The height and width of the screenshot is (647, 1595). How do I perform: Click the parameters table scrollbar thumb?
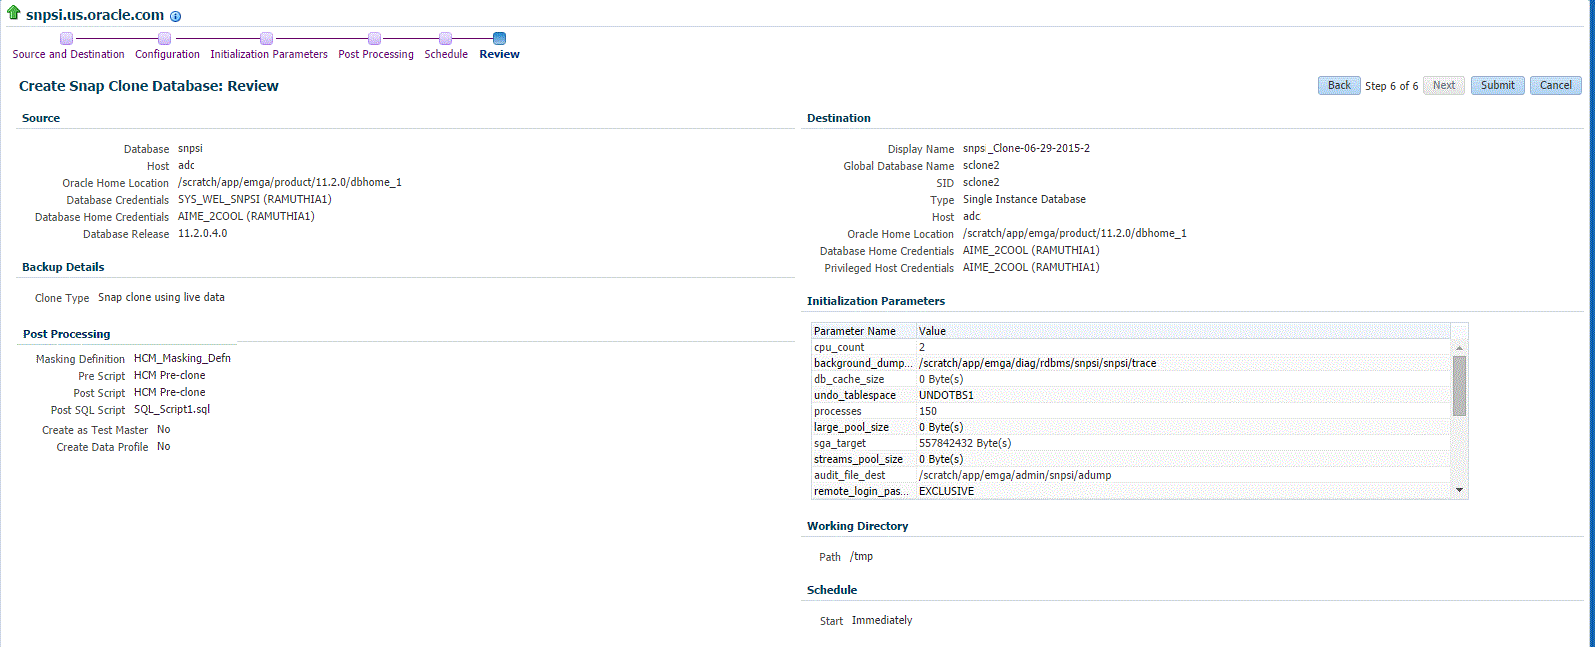click(1459, 385)
